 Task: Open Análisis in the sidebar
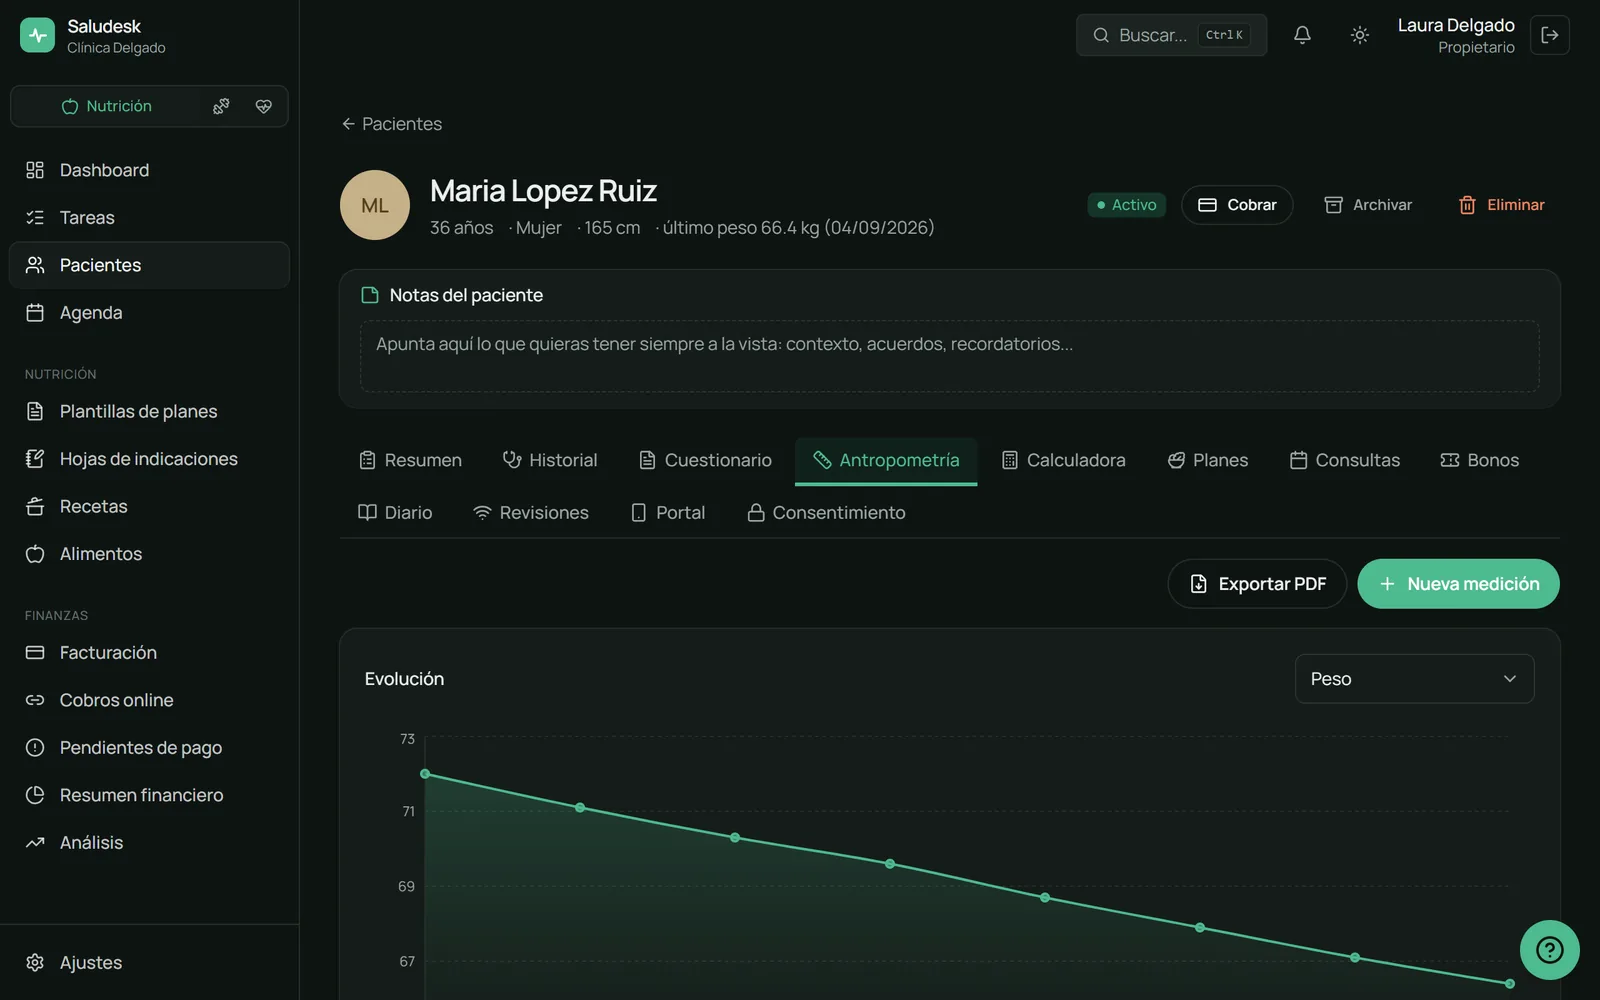tap(149, 842)
